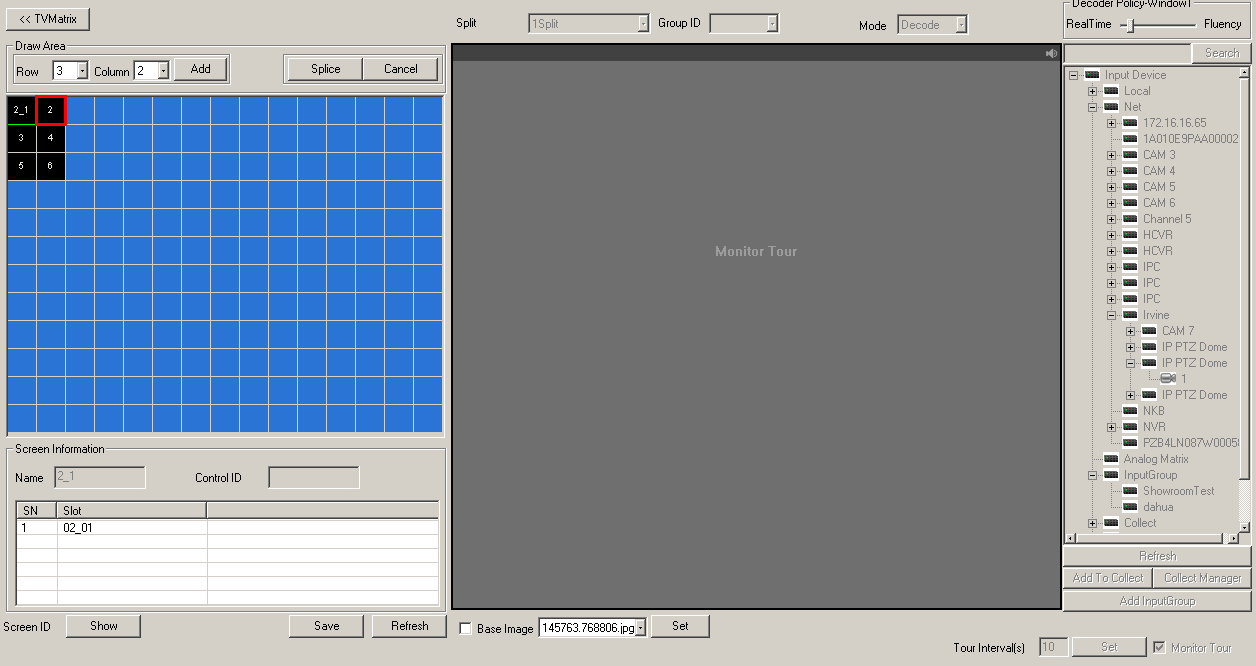Image resolution: width=1256 pixels, height=666 pixels.
Task: Select camera channel 1 icon under IP PTZ Dome
Action: (1168, 379)
